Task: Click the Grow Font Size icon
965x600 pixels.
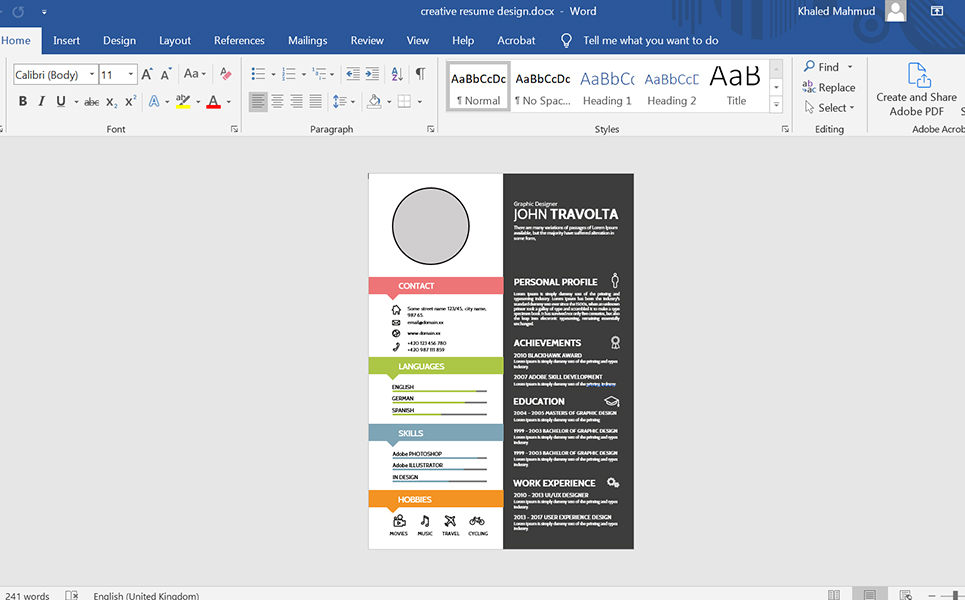Action: click(147, 74)
